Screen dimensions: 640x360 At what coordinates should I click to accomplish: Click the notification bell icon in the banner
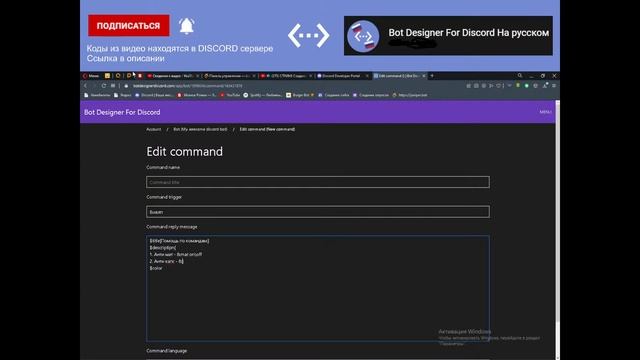click(187, 26)
